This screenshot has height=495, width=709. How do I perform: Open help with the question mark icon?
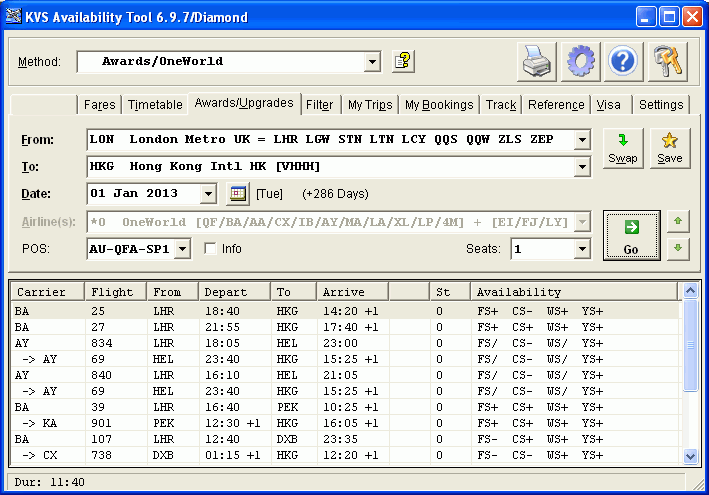coord(622,62)
